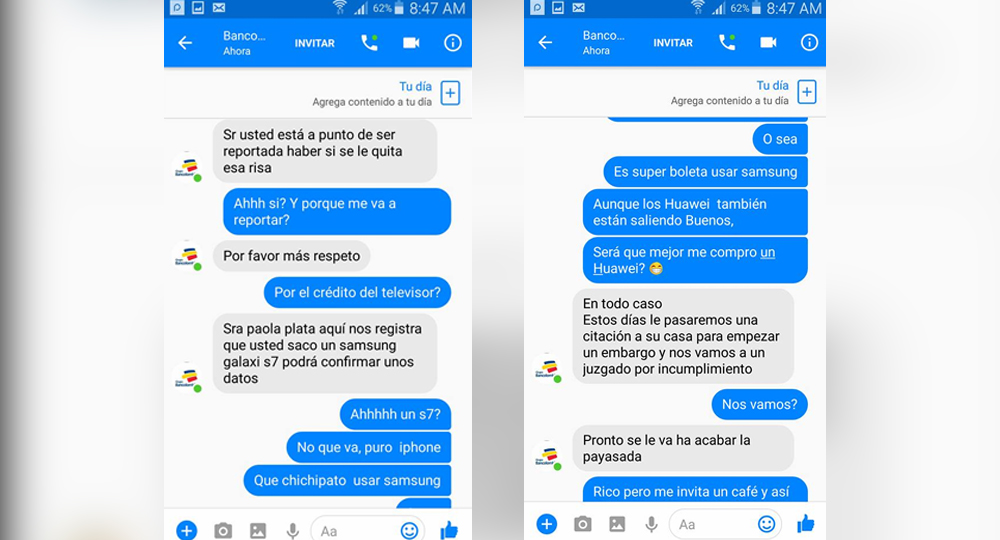Tap microphone icon in right chat toolbar
Screen dimensions: 1000x540
tap(651, 525)
